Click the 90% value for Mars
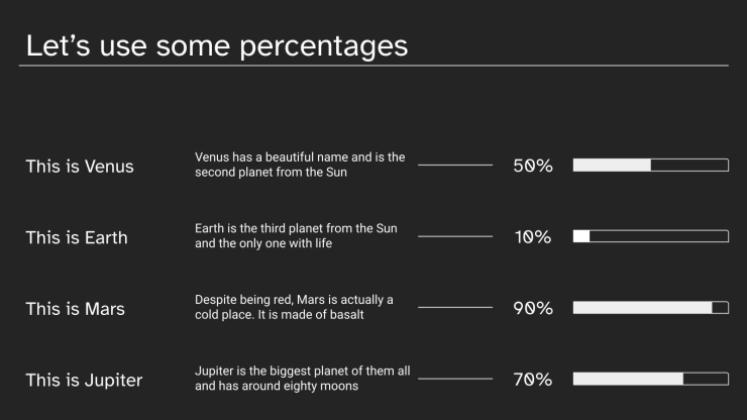Viewport: 747px width, 420px height. pyautogui.click(x=533, y=308)
